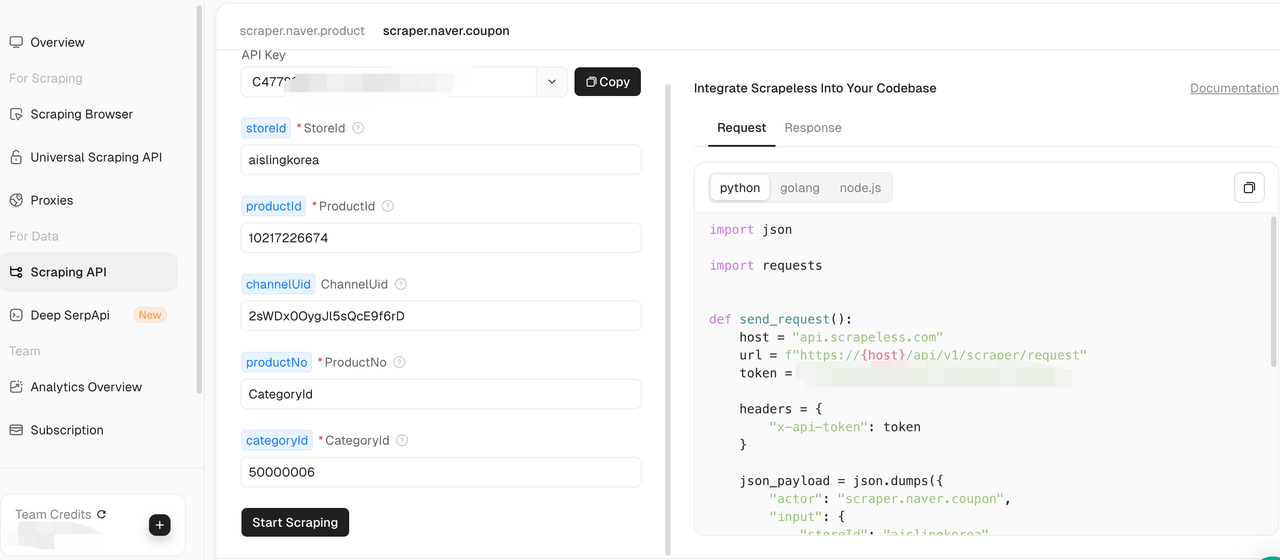Viewport: 1280px width, 560px height.
Task: Open Overview from the sidebar icon
Action: (x=16, y=42)
